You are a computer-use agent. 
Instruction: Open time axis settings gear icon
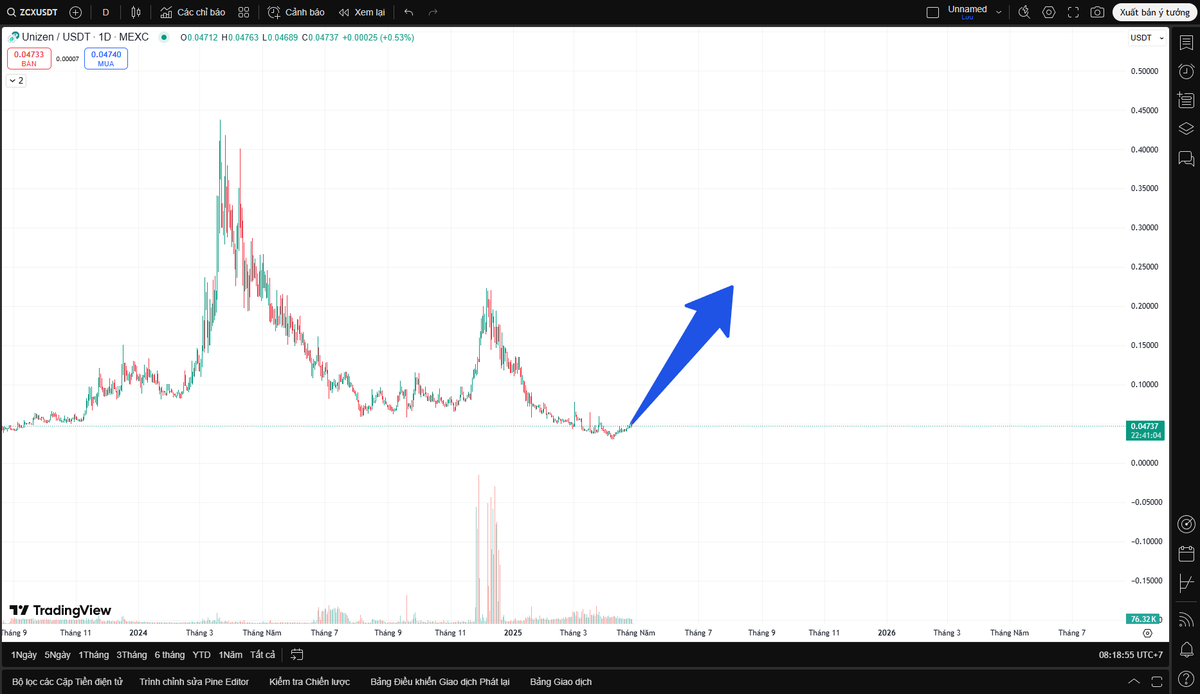[x=1147, y=633]
